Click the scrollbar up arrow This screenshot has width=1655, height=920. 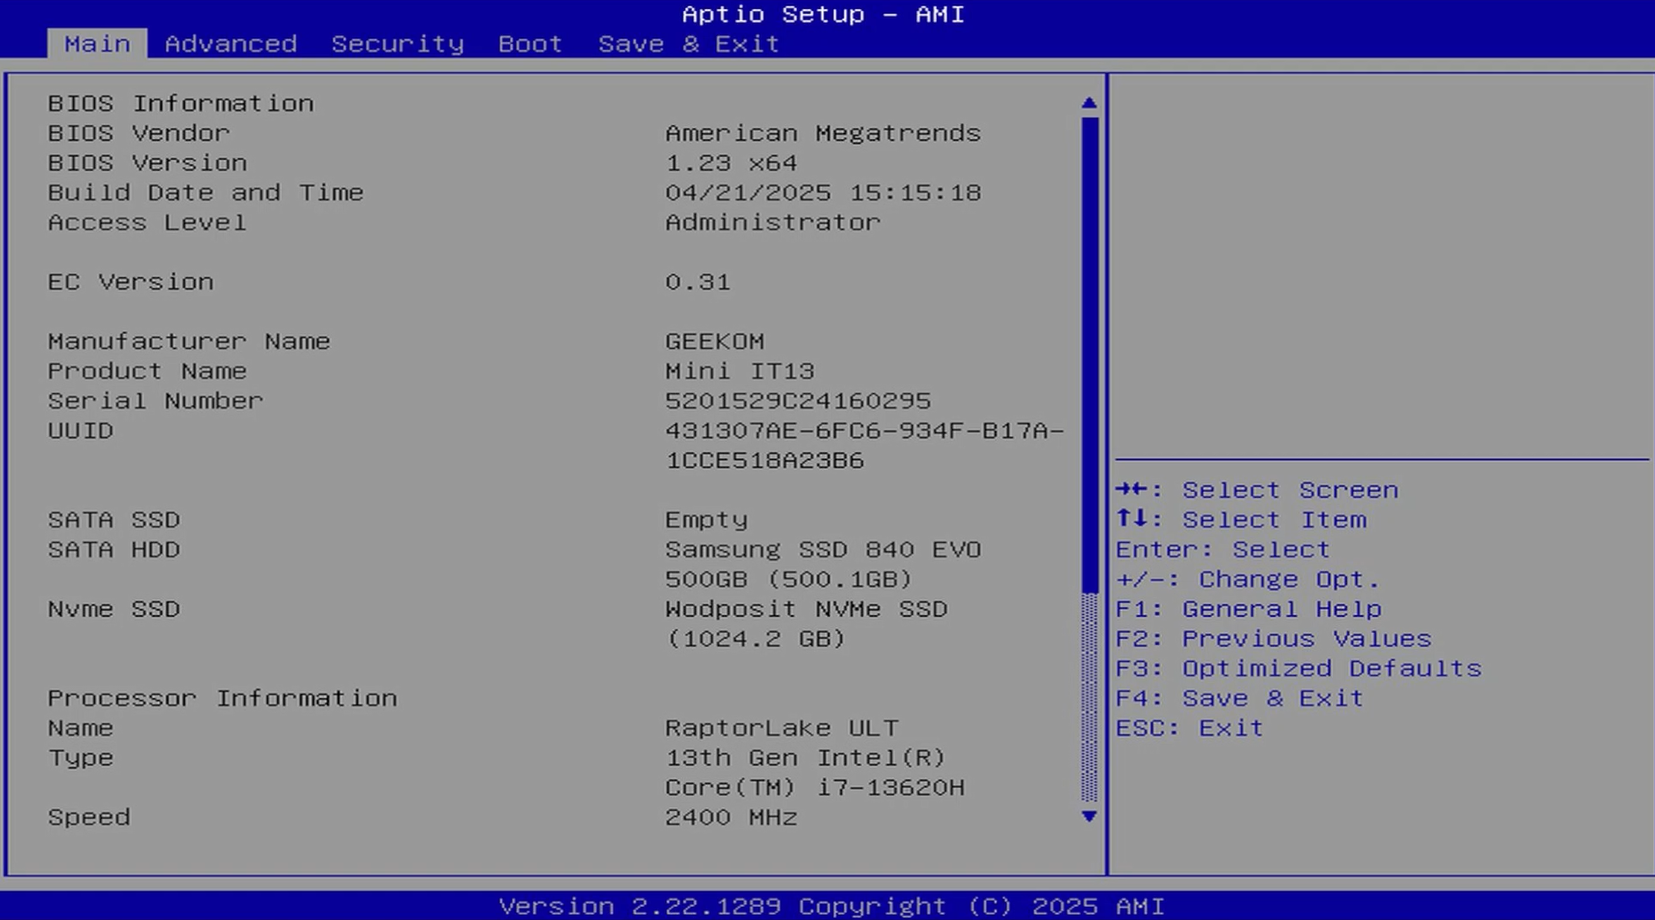click(1089, 103)
